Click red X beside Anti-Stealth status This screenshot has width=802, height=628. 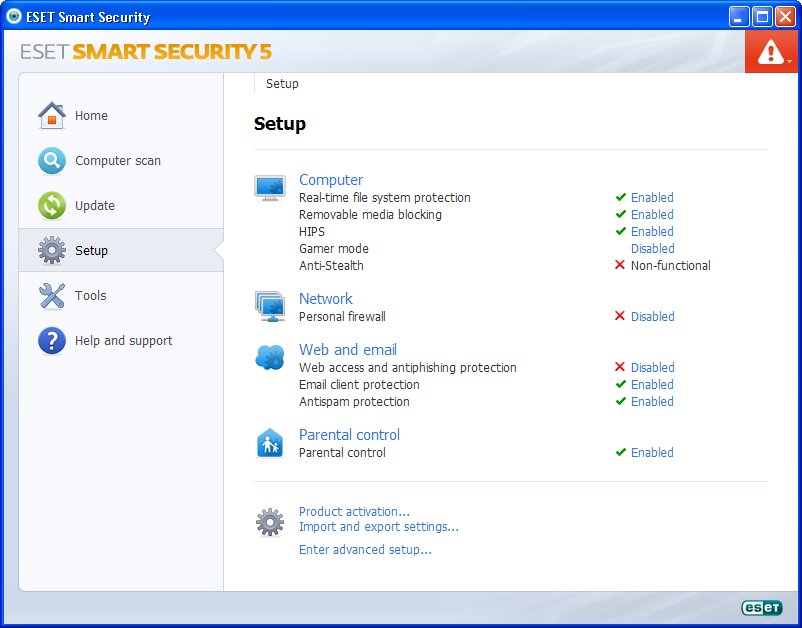click(x=619, y=265)
